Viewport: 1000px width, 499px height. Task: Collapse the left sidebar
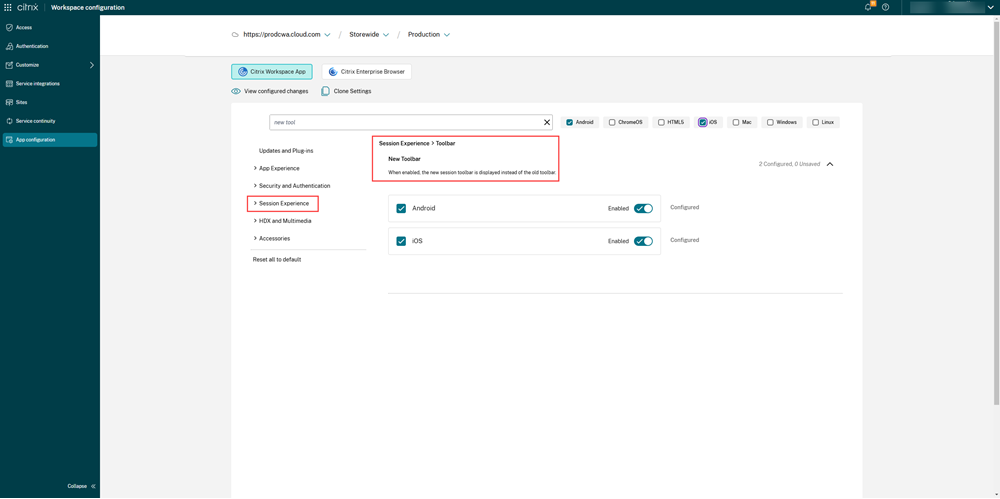pos(82,486)
